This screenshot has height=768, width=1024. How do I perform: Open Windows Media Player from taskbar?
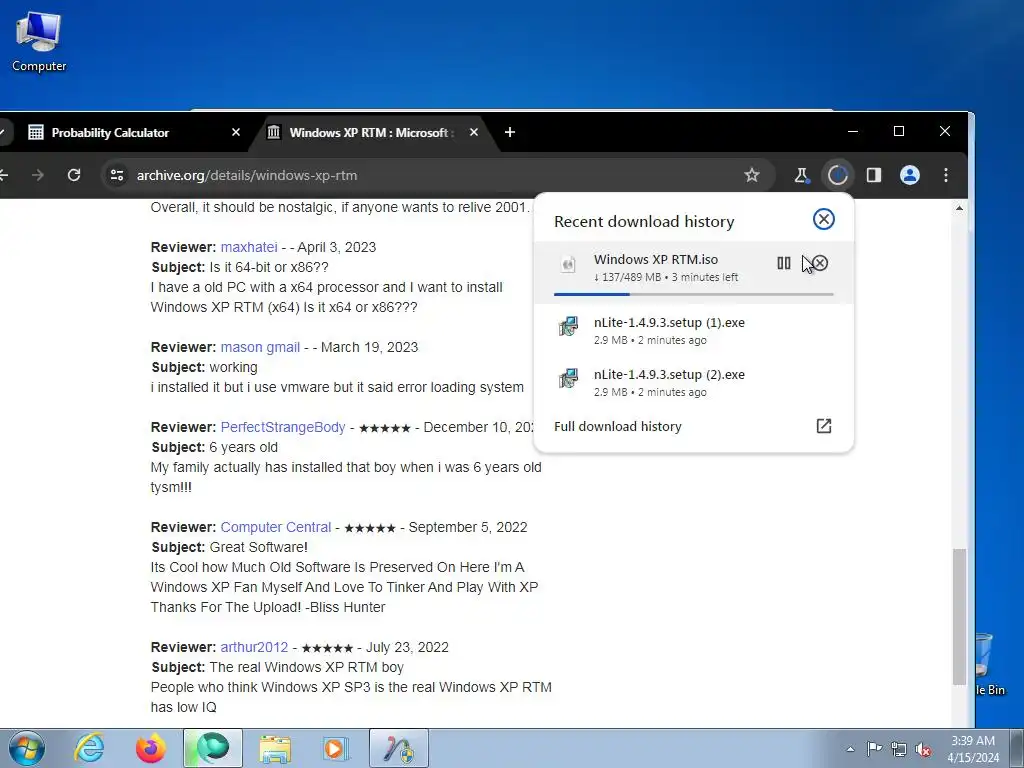coord(337,748)
